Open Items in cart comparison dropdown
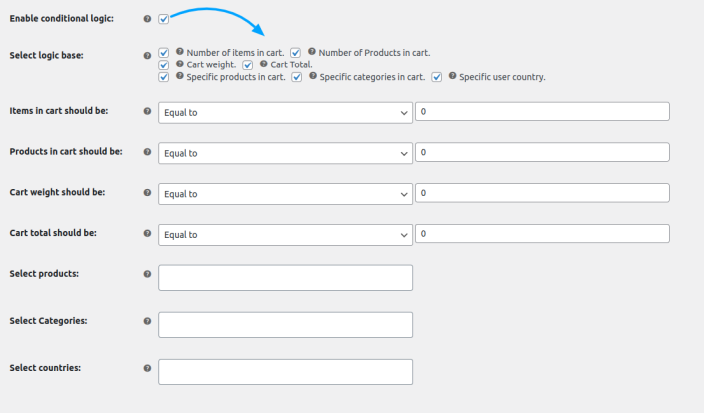This screenshot has height=413, width=704. click(285, 112)
